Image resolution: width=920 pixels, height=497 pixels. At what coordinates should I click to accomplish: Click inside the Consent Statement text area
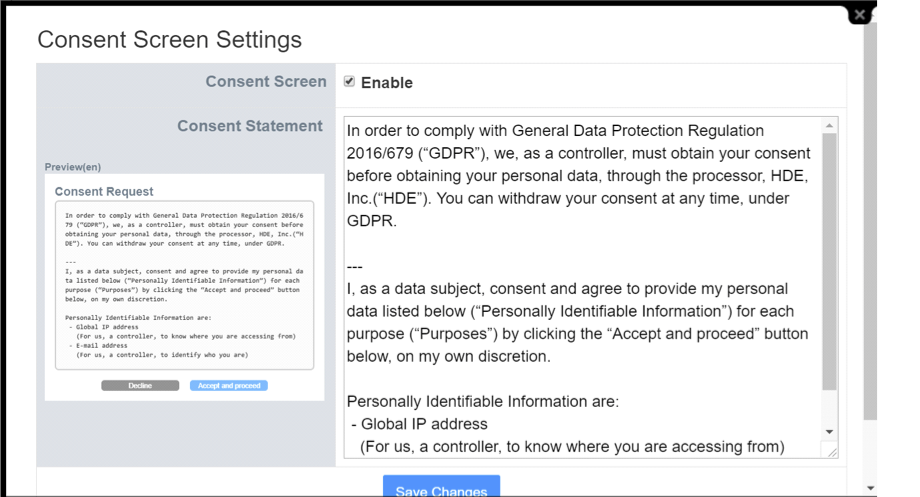583,288
